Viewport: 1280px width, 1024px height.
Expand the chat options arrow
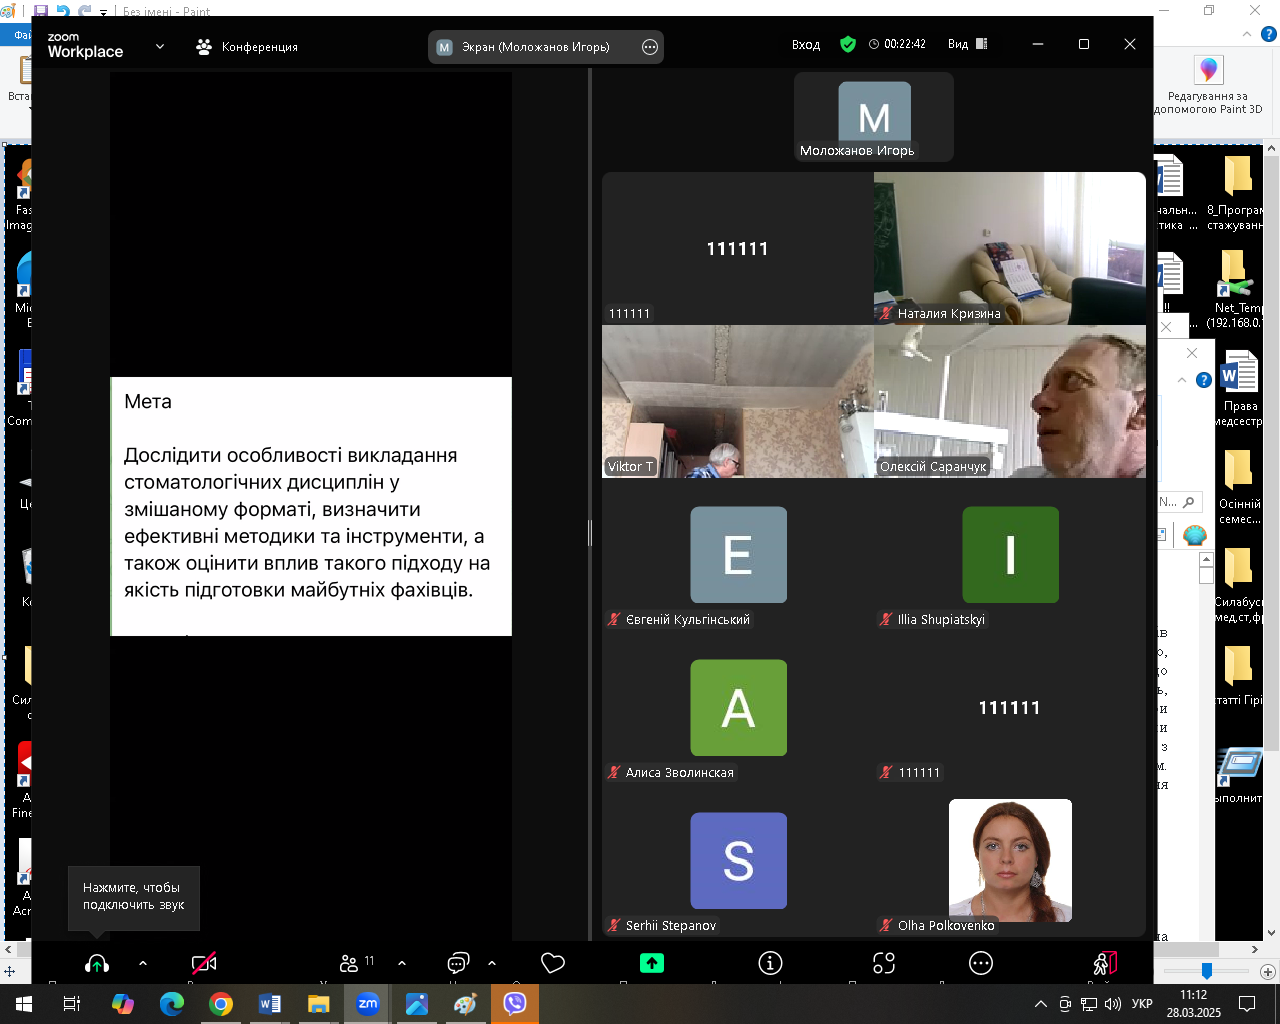tap(492, 963)
